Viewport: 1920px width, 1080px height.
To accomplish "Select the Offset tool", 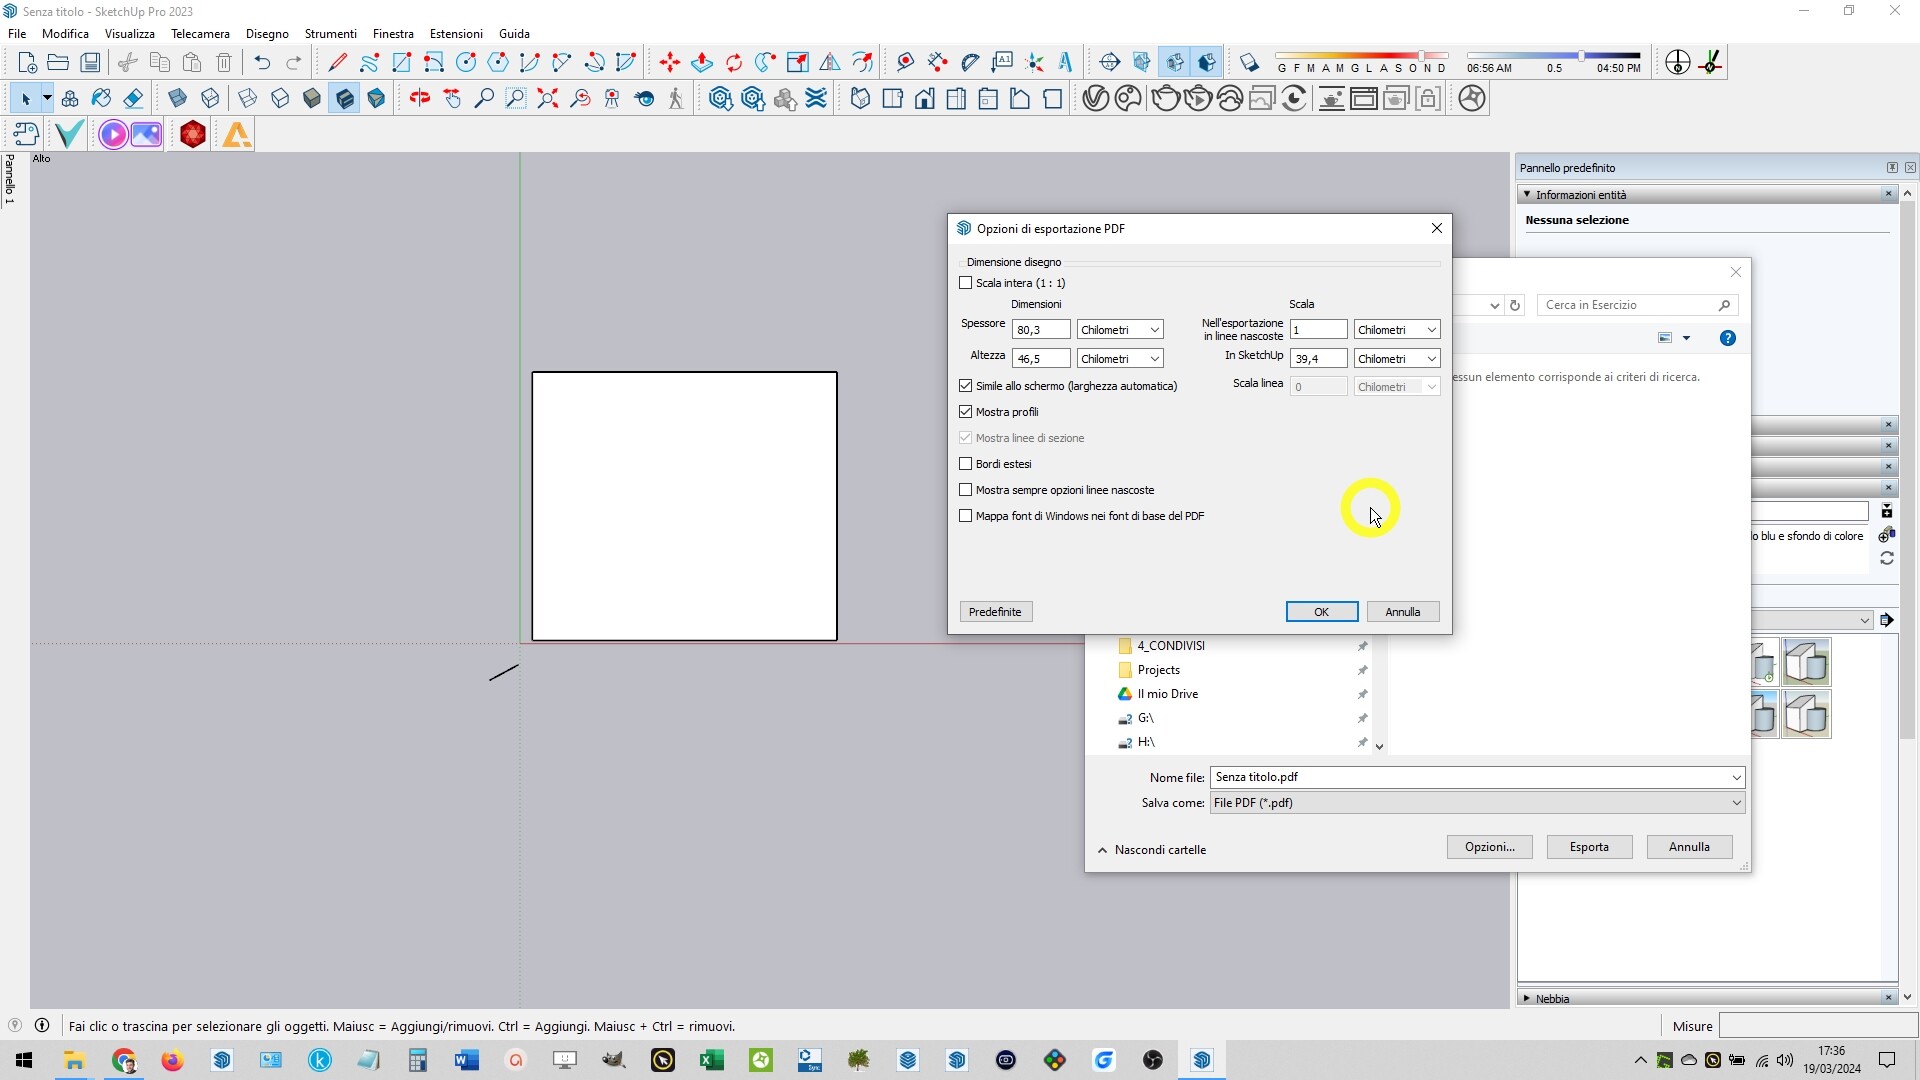I will 861,63.
